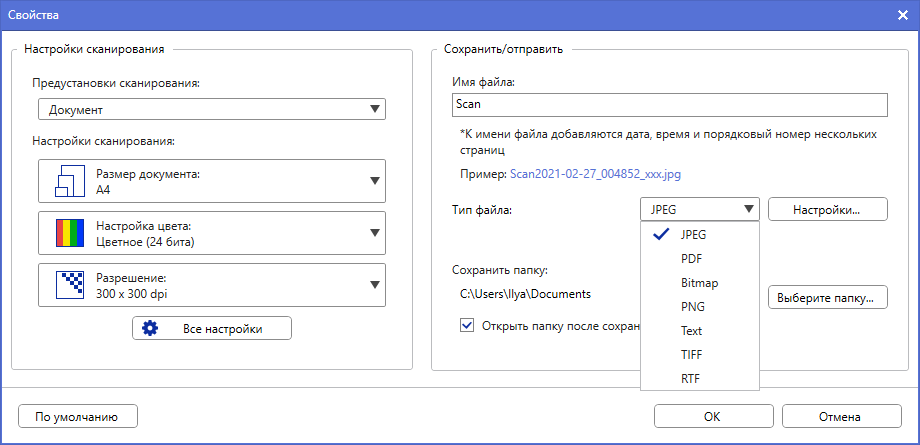The image size is (920, 445).
Task: Click the rainbow color settings icon
Action: coord(69,234)
